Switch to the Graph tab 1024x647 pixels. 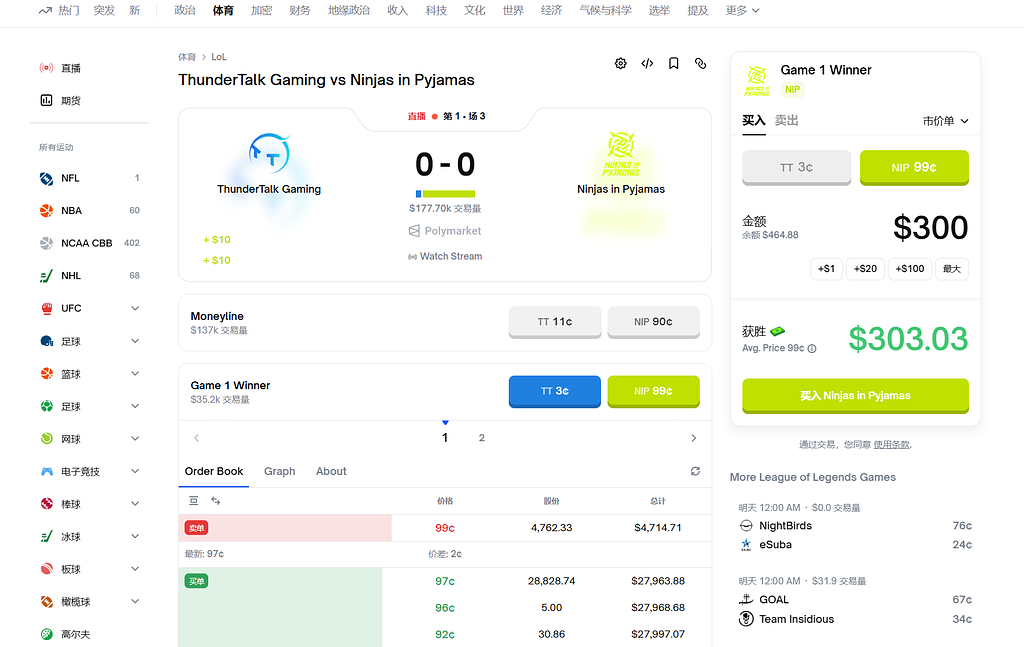279,471
